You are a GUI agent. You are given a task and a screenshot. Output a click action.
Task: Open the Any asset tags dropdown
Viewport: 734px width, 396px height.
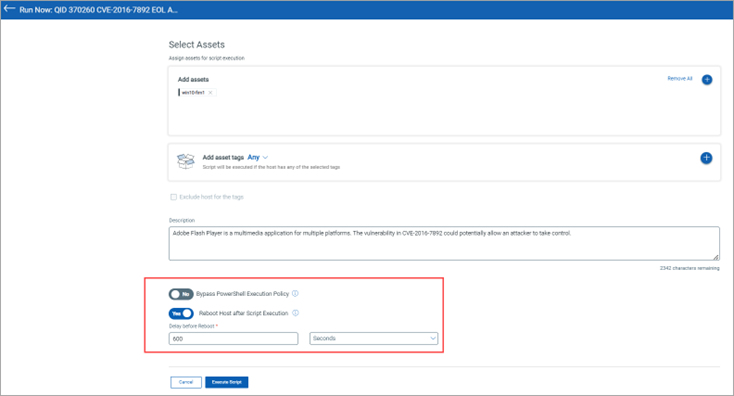(x=257, y=157)
